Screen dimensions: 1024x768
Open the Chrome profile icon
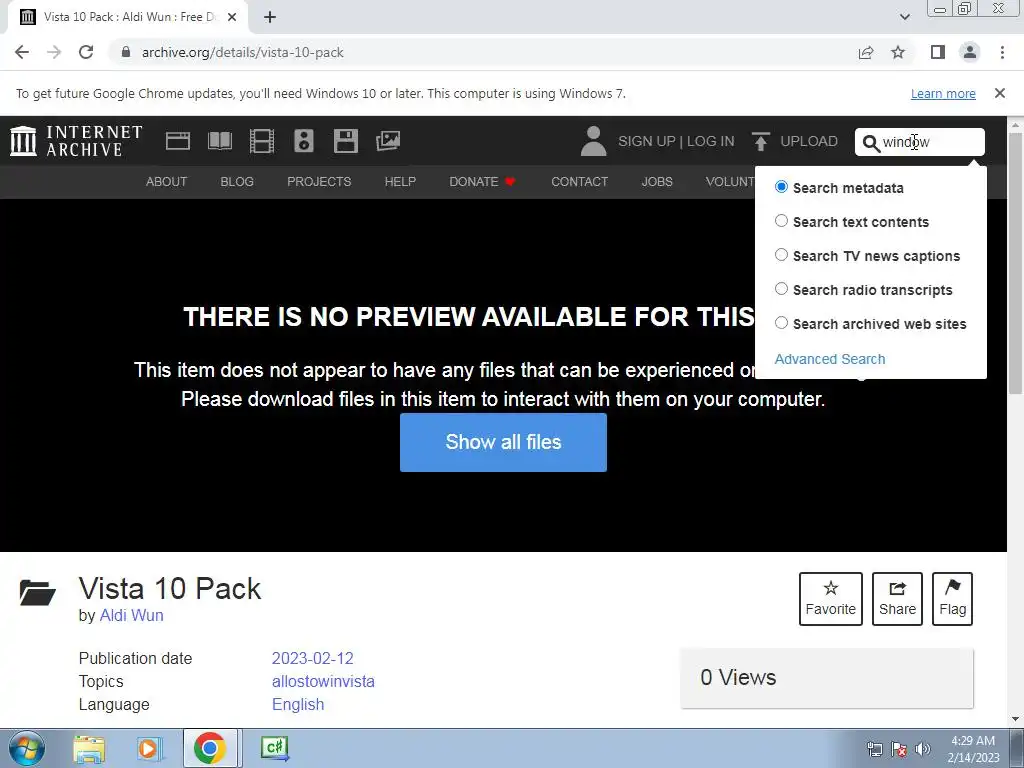970,52
